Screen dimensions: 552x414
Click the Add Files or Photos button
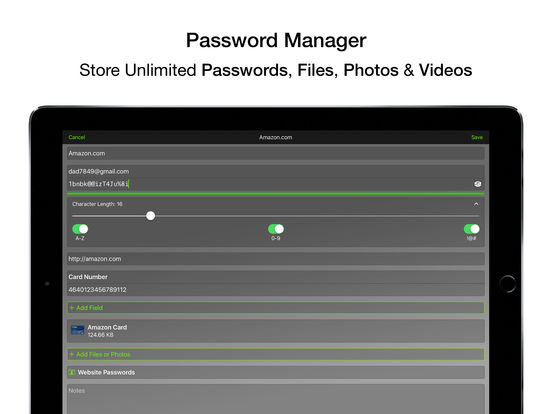(276, 354)
